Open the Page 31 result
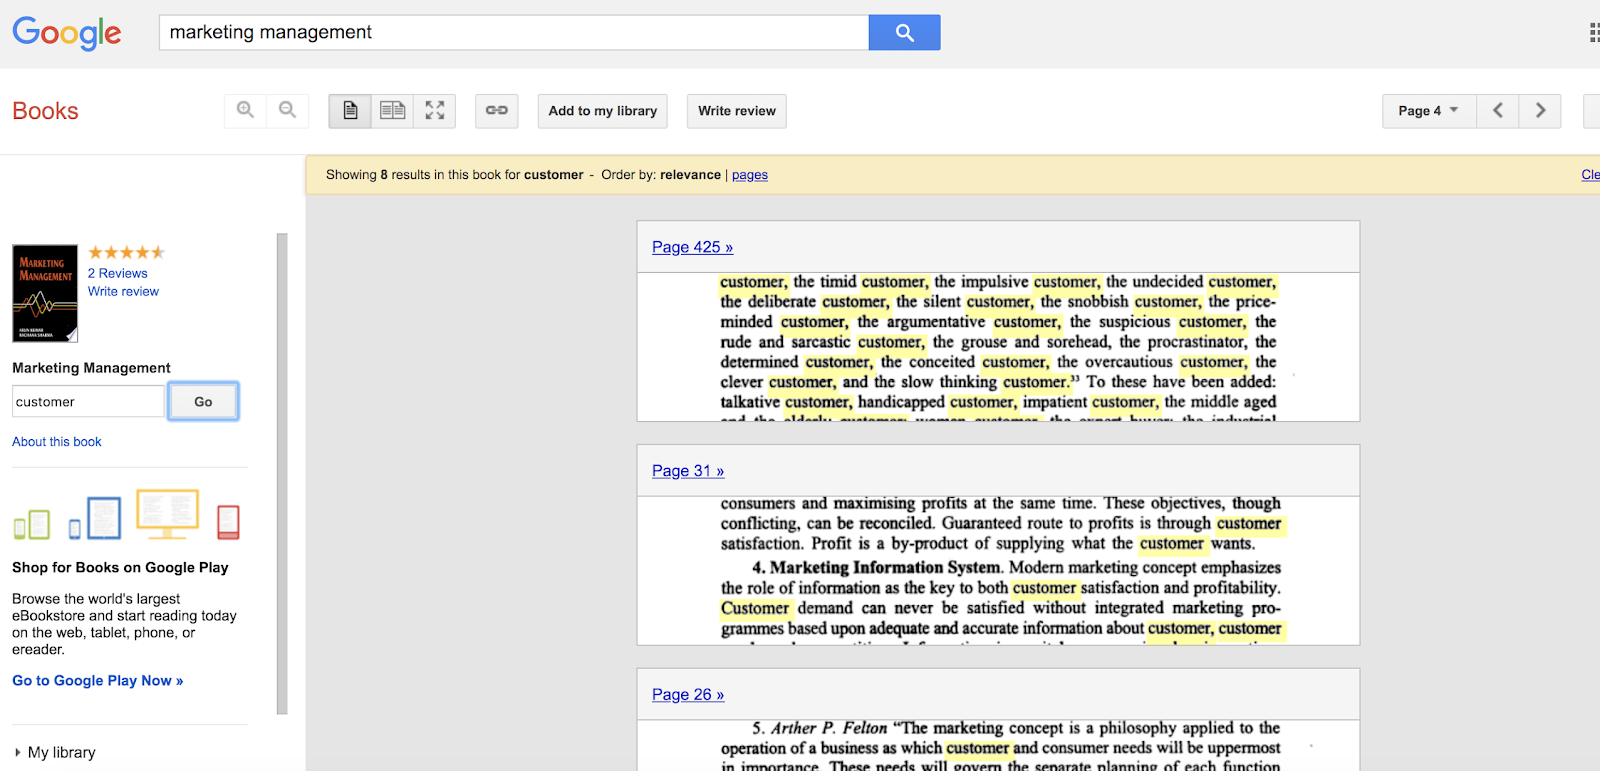 click(688, 471)
